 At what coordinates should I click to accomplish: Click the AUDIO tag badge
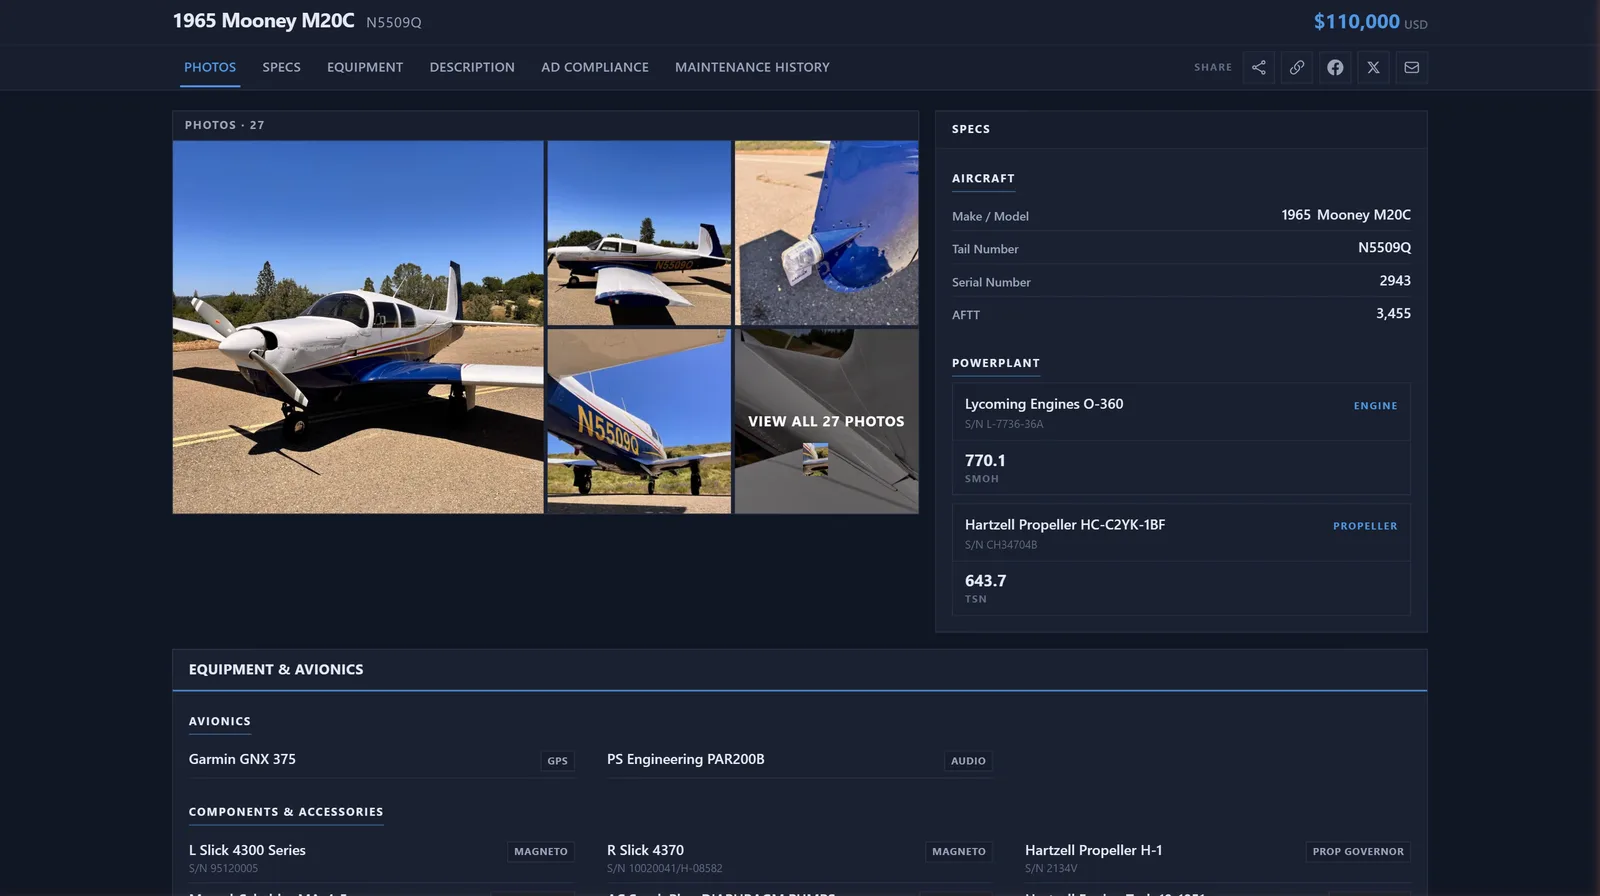point(968,761)
